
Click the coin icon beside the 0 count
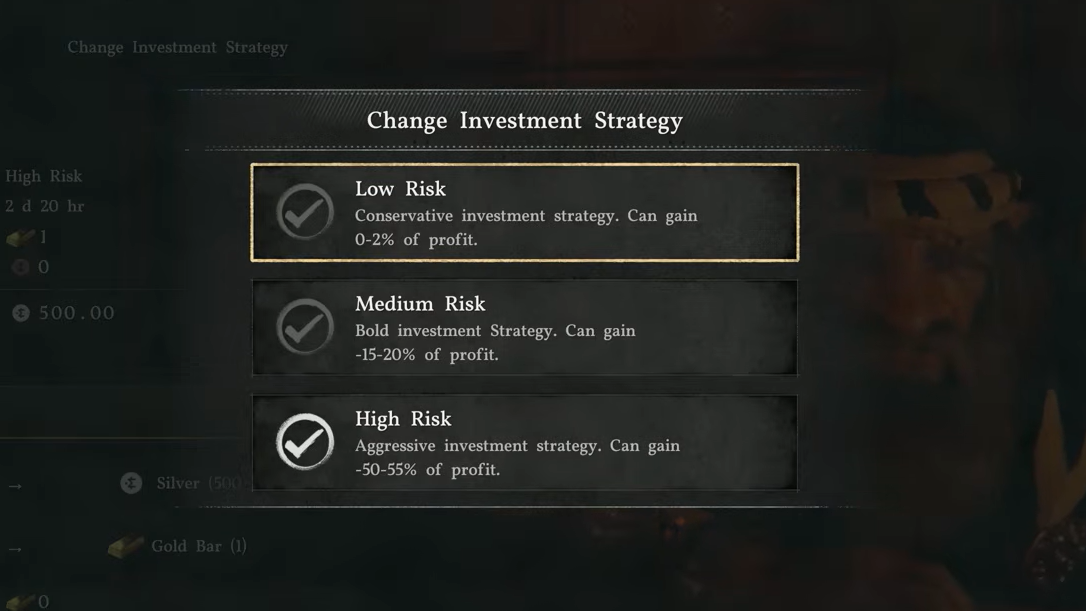tap(20, 267)
